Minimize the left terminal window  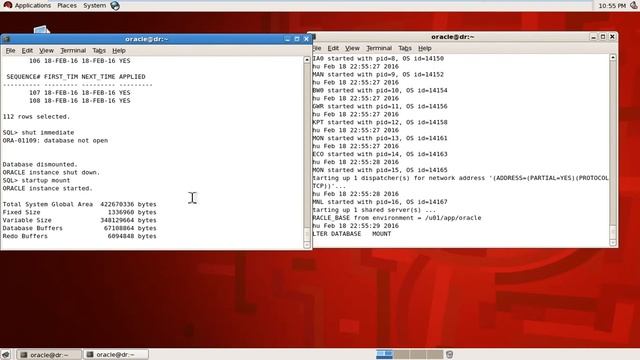coord(287,39)
